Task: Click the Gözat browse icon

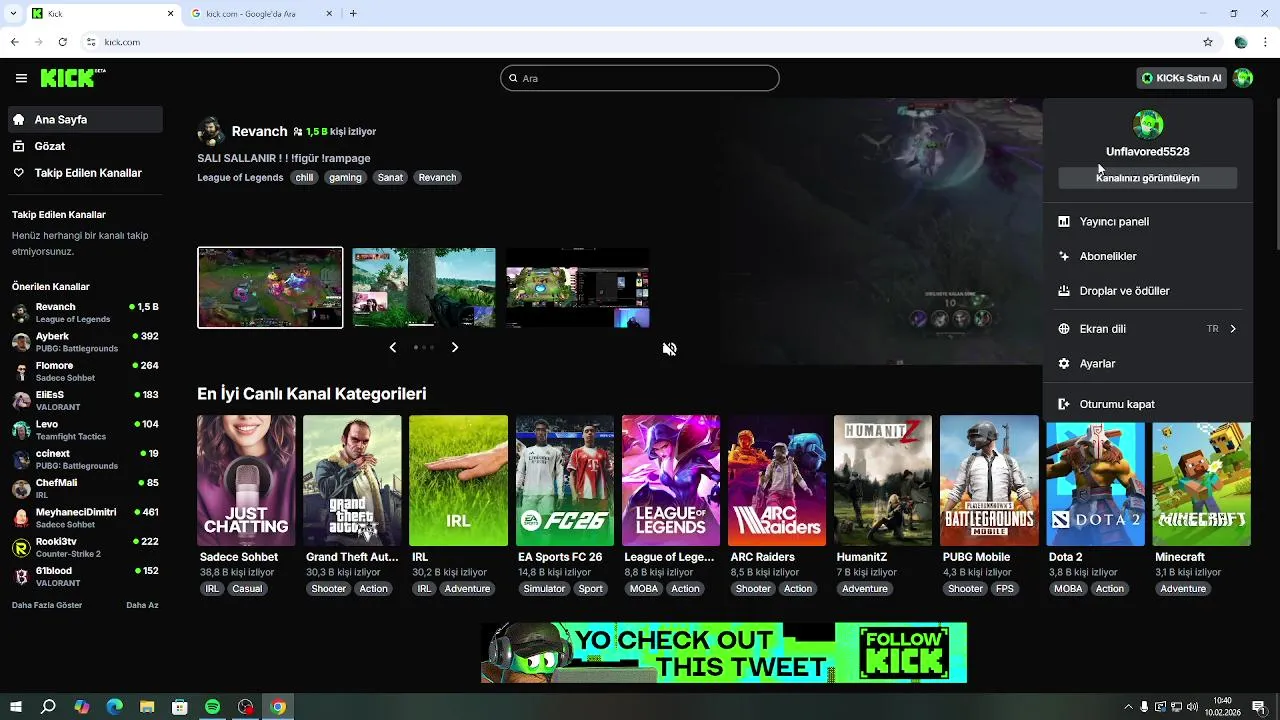Action: (x=19, y=146)
